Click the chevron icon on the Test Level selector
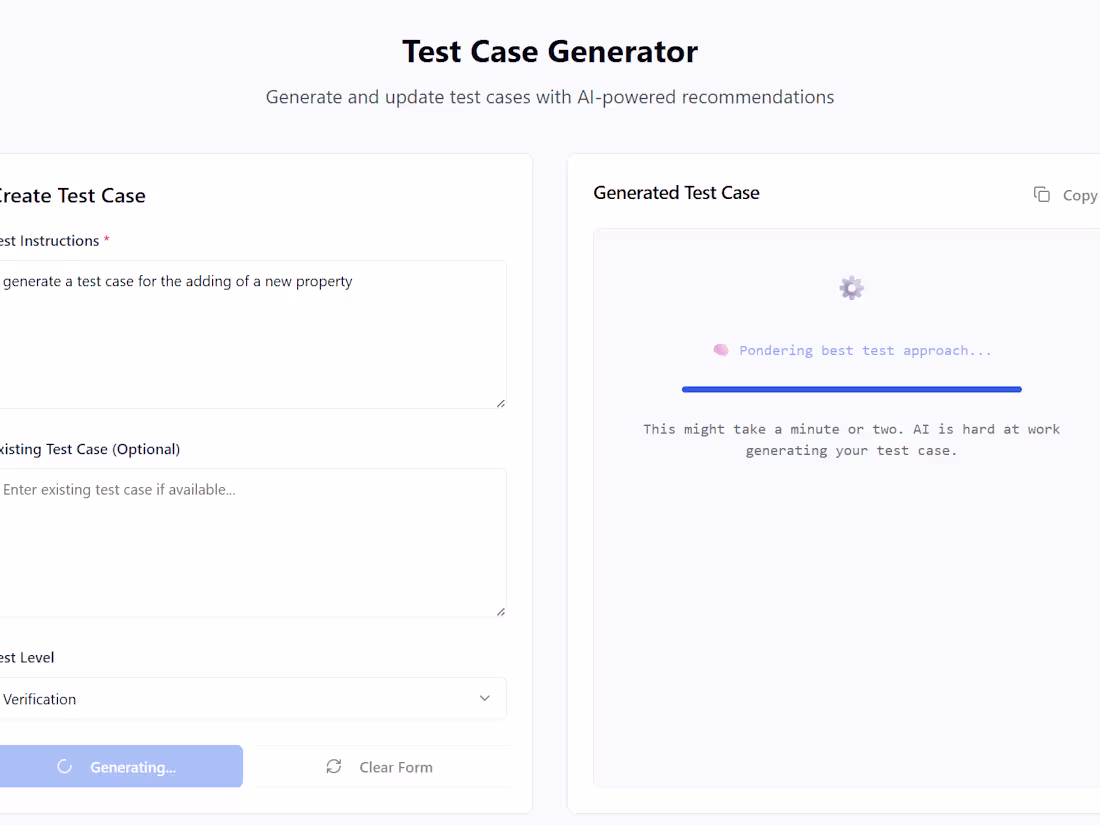The image size is (1100, 825). [x=484, y=698]
